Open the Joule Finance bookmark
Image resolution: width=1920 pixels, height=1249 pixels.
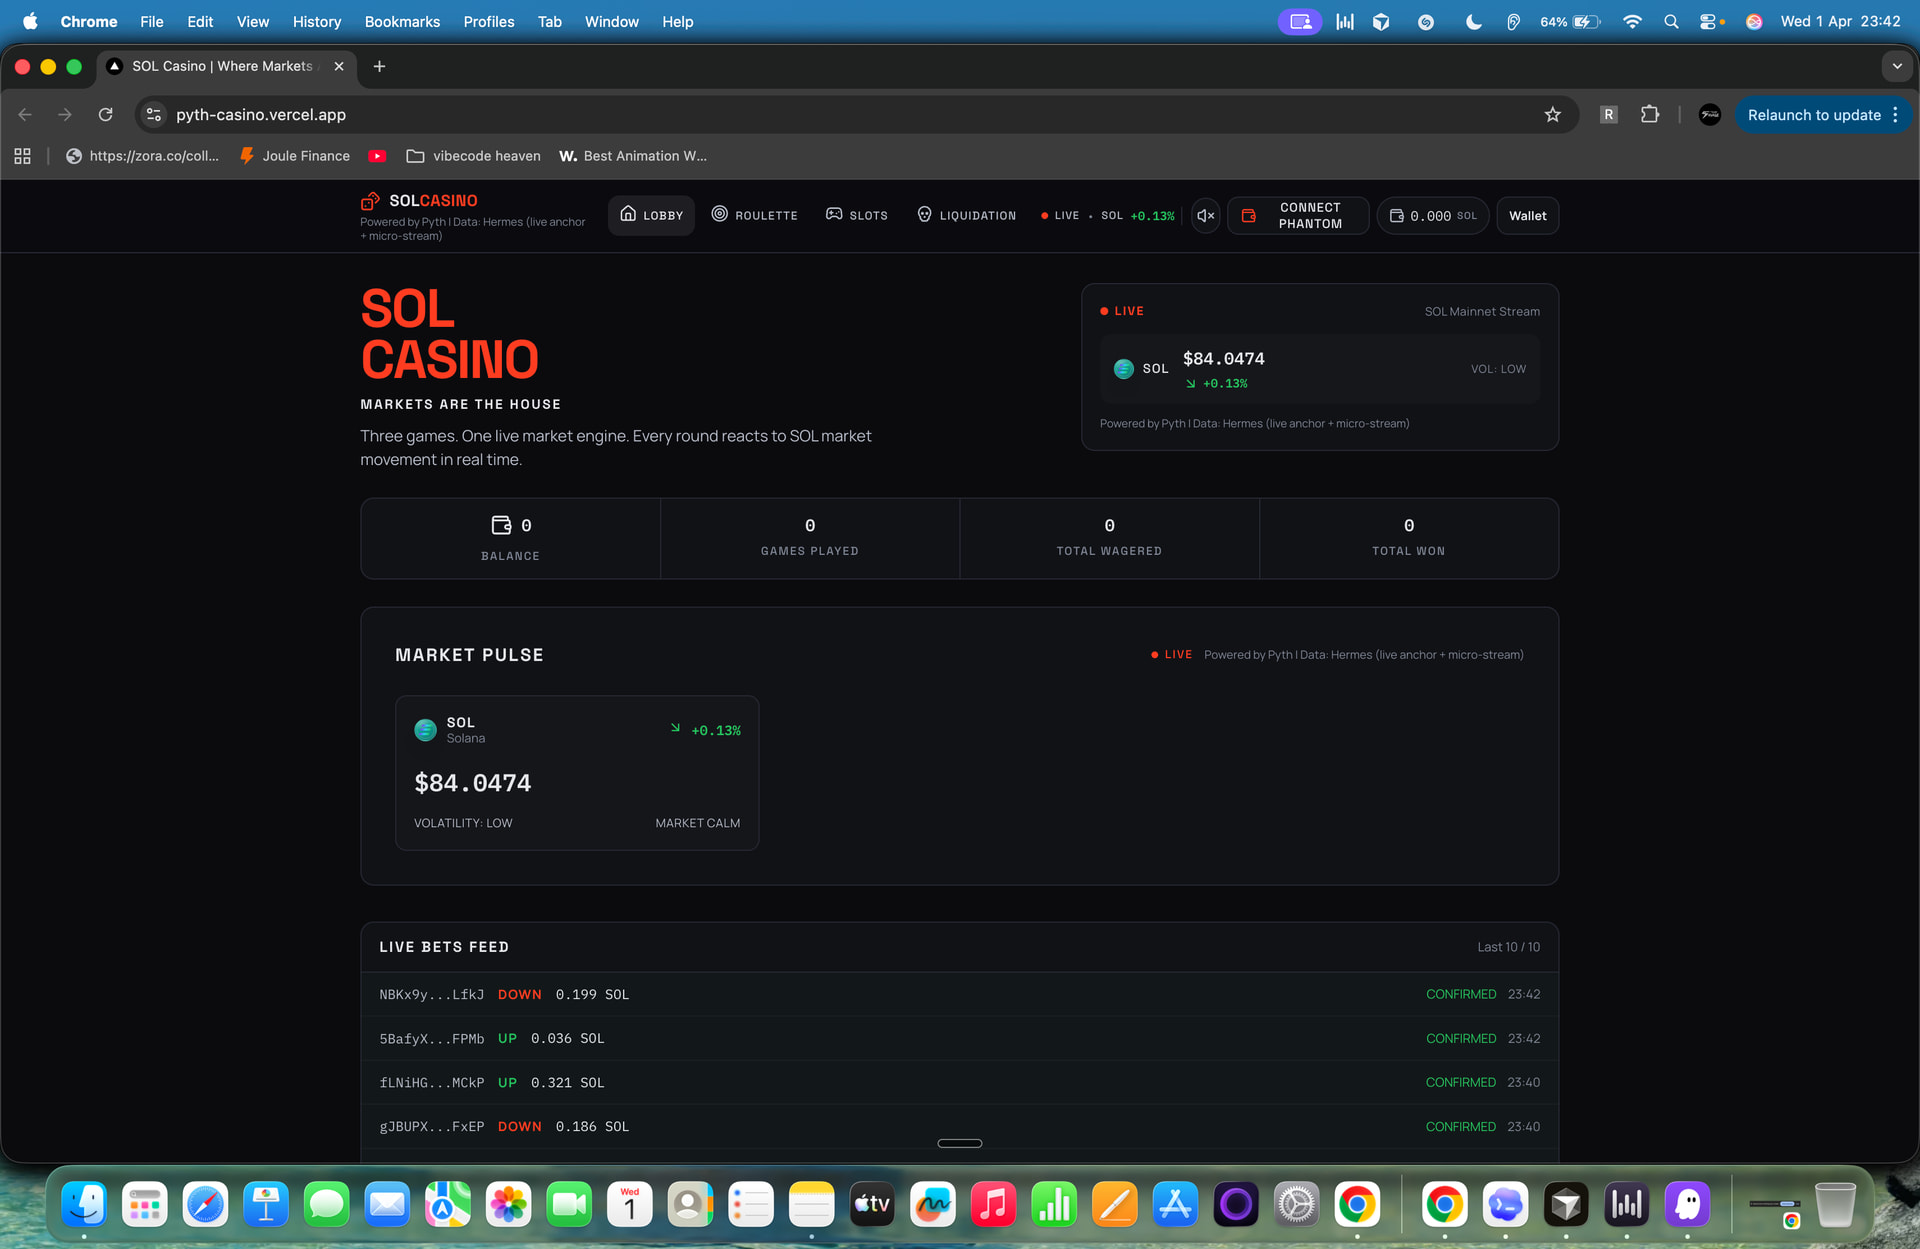294,156
